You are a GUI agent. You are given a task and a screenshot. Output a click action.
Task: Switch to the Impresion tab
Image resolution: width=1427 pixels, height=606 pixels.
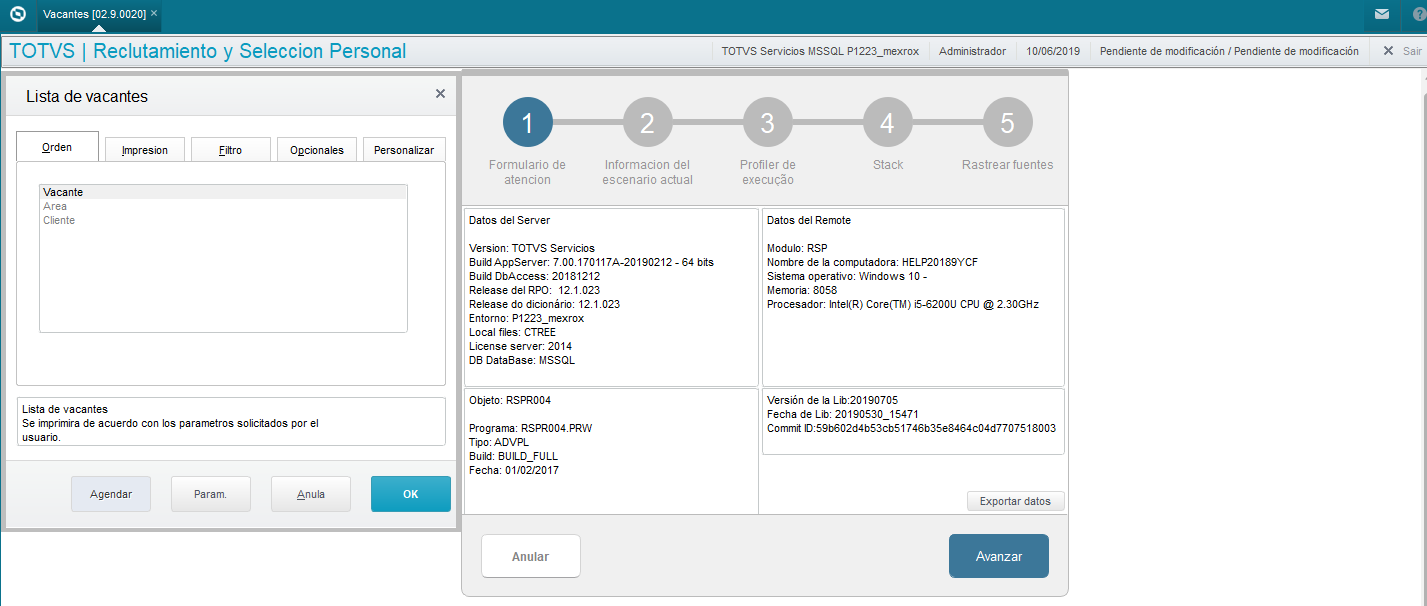(145, 150)
